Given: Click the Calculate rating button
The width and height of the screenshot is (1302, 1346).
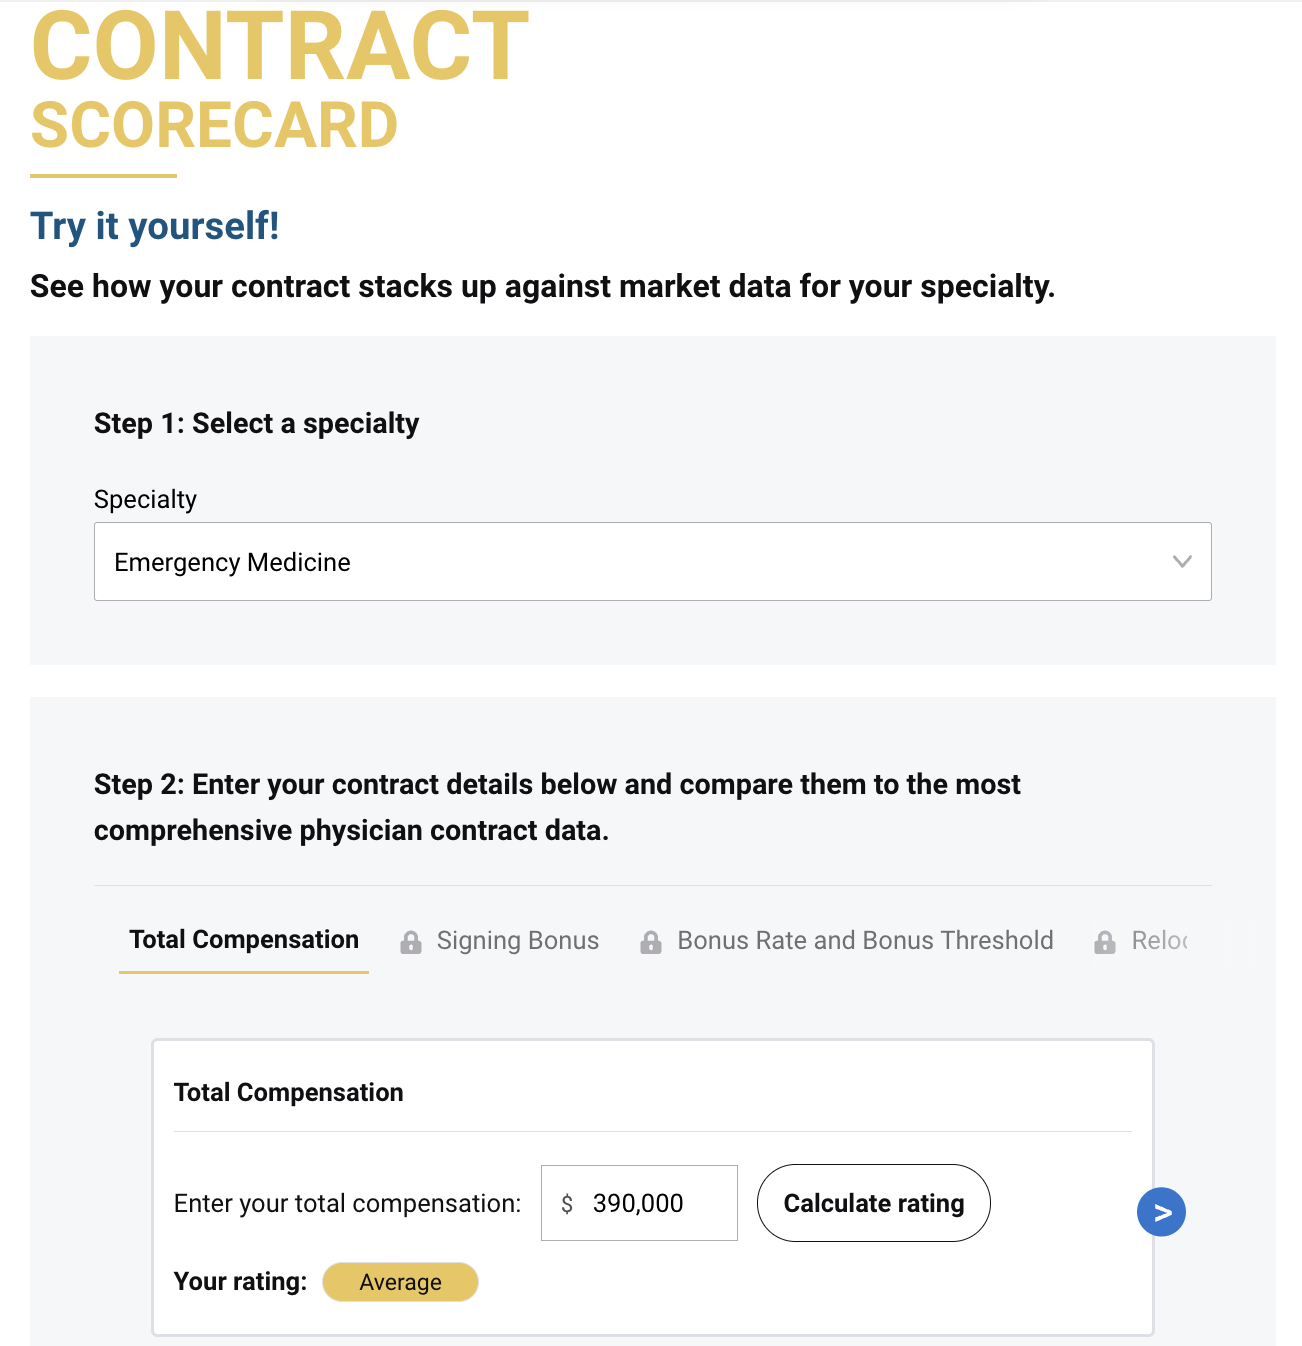Looking at the screenshot, I should pos(873,1203).
